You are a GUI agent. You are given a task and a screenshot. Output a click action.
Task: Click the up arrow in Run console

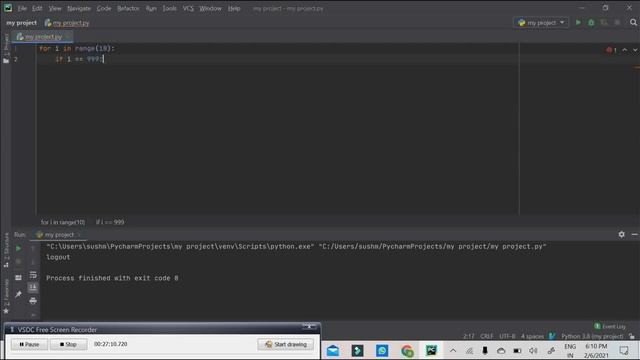33,248
